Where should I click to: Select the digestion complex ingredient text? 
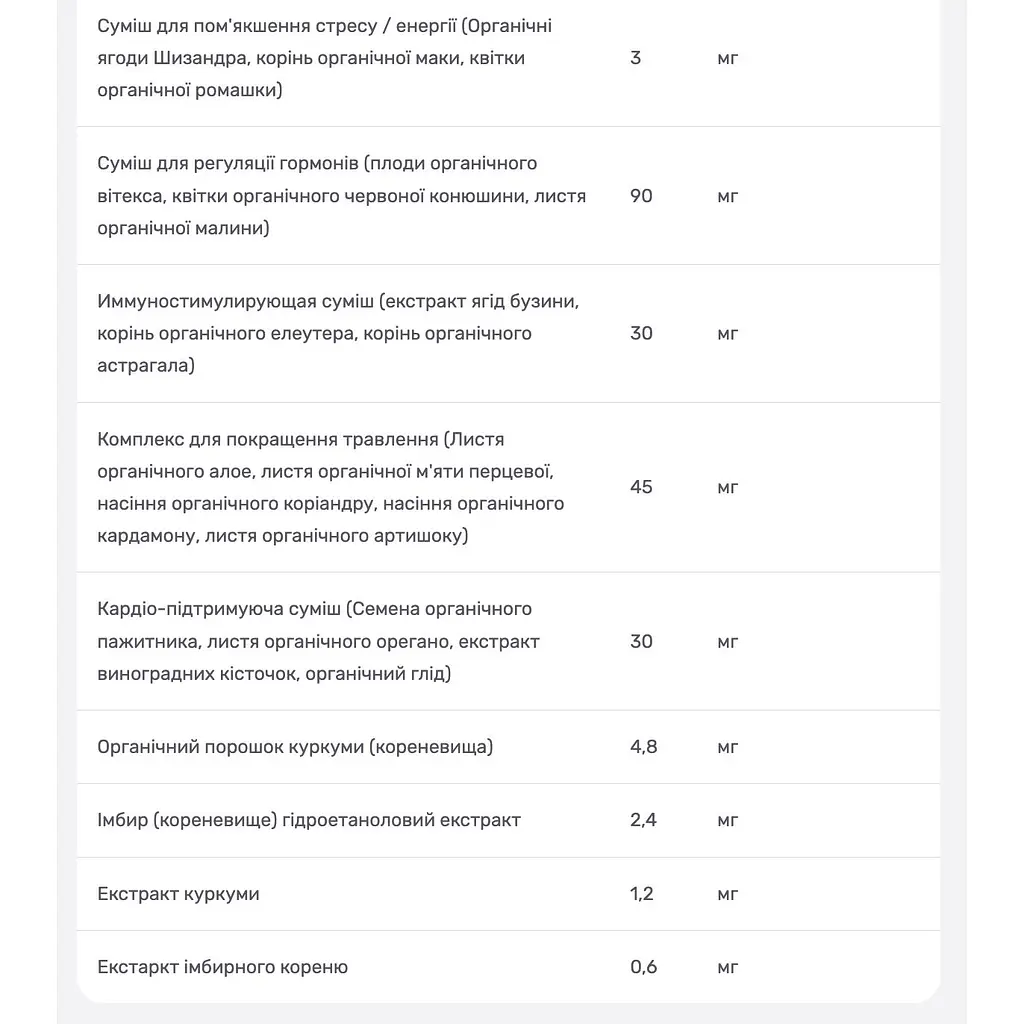(330, 487)
